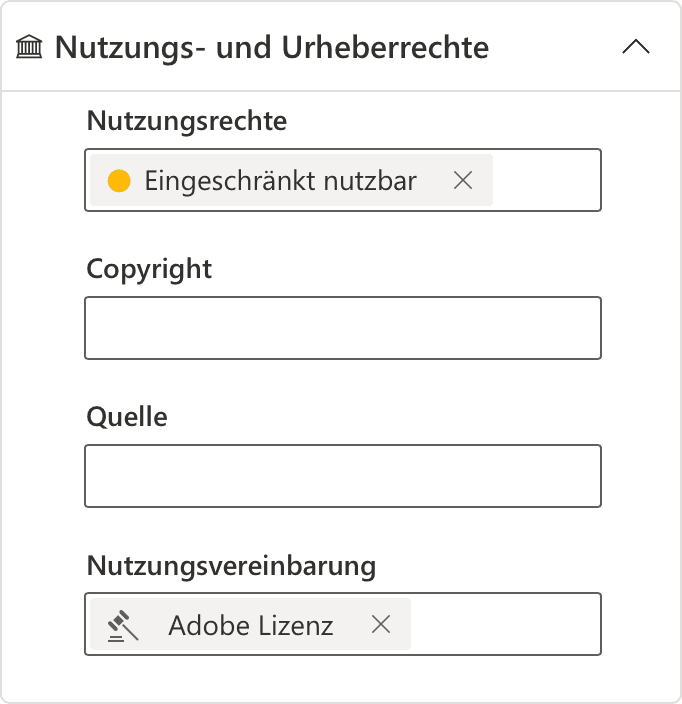Remove the Adobe Lizenz agreement tag

pos(380,625)
